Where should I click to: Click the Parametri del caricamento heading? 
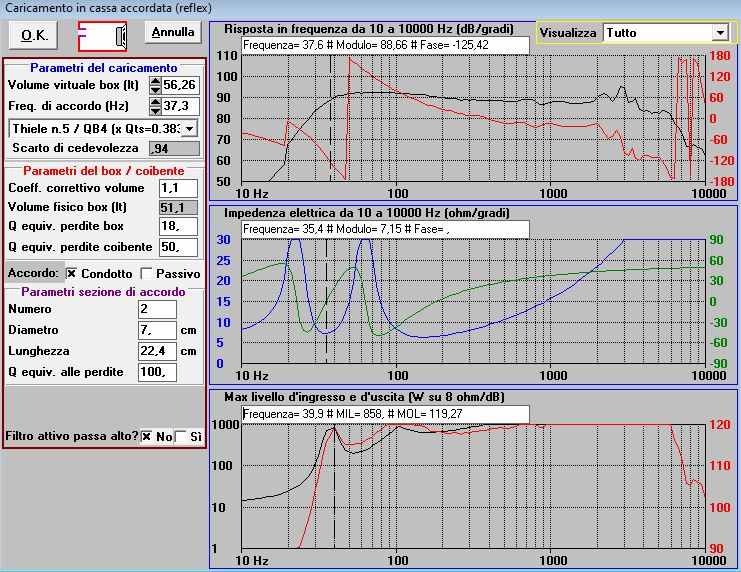104,68
